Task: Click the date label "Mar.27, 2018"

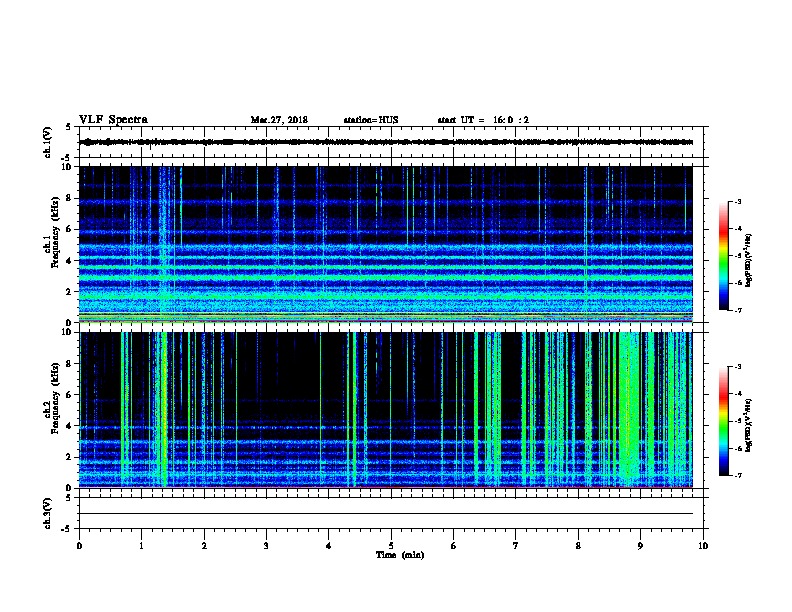Action: click(x=279, y=120)
